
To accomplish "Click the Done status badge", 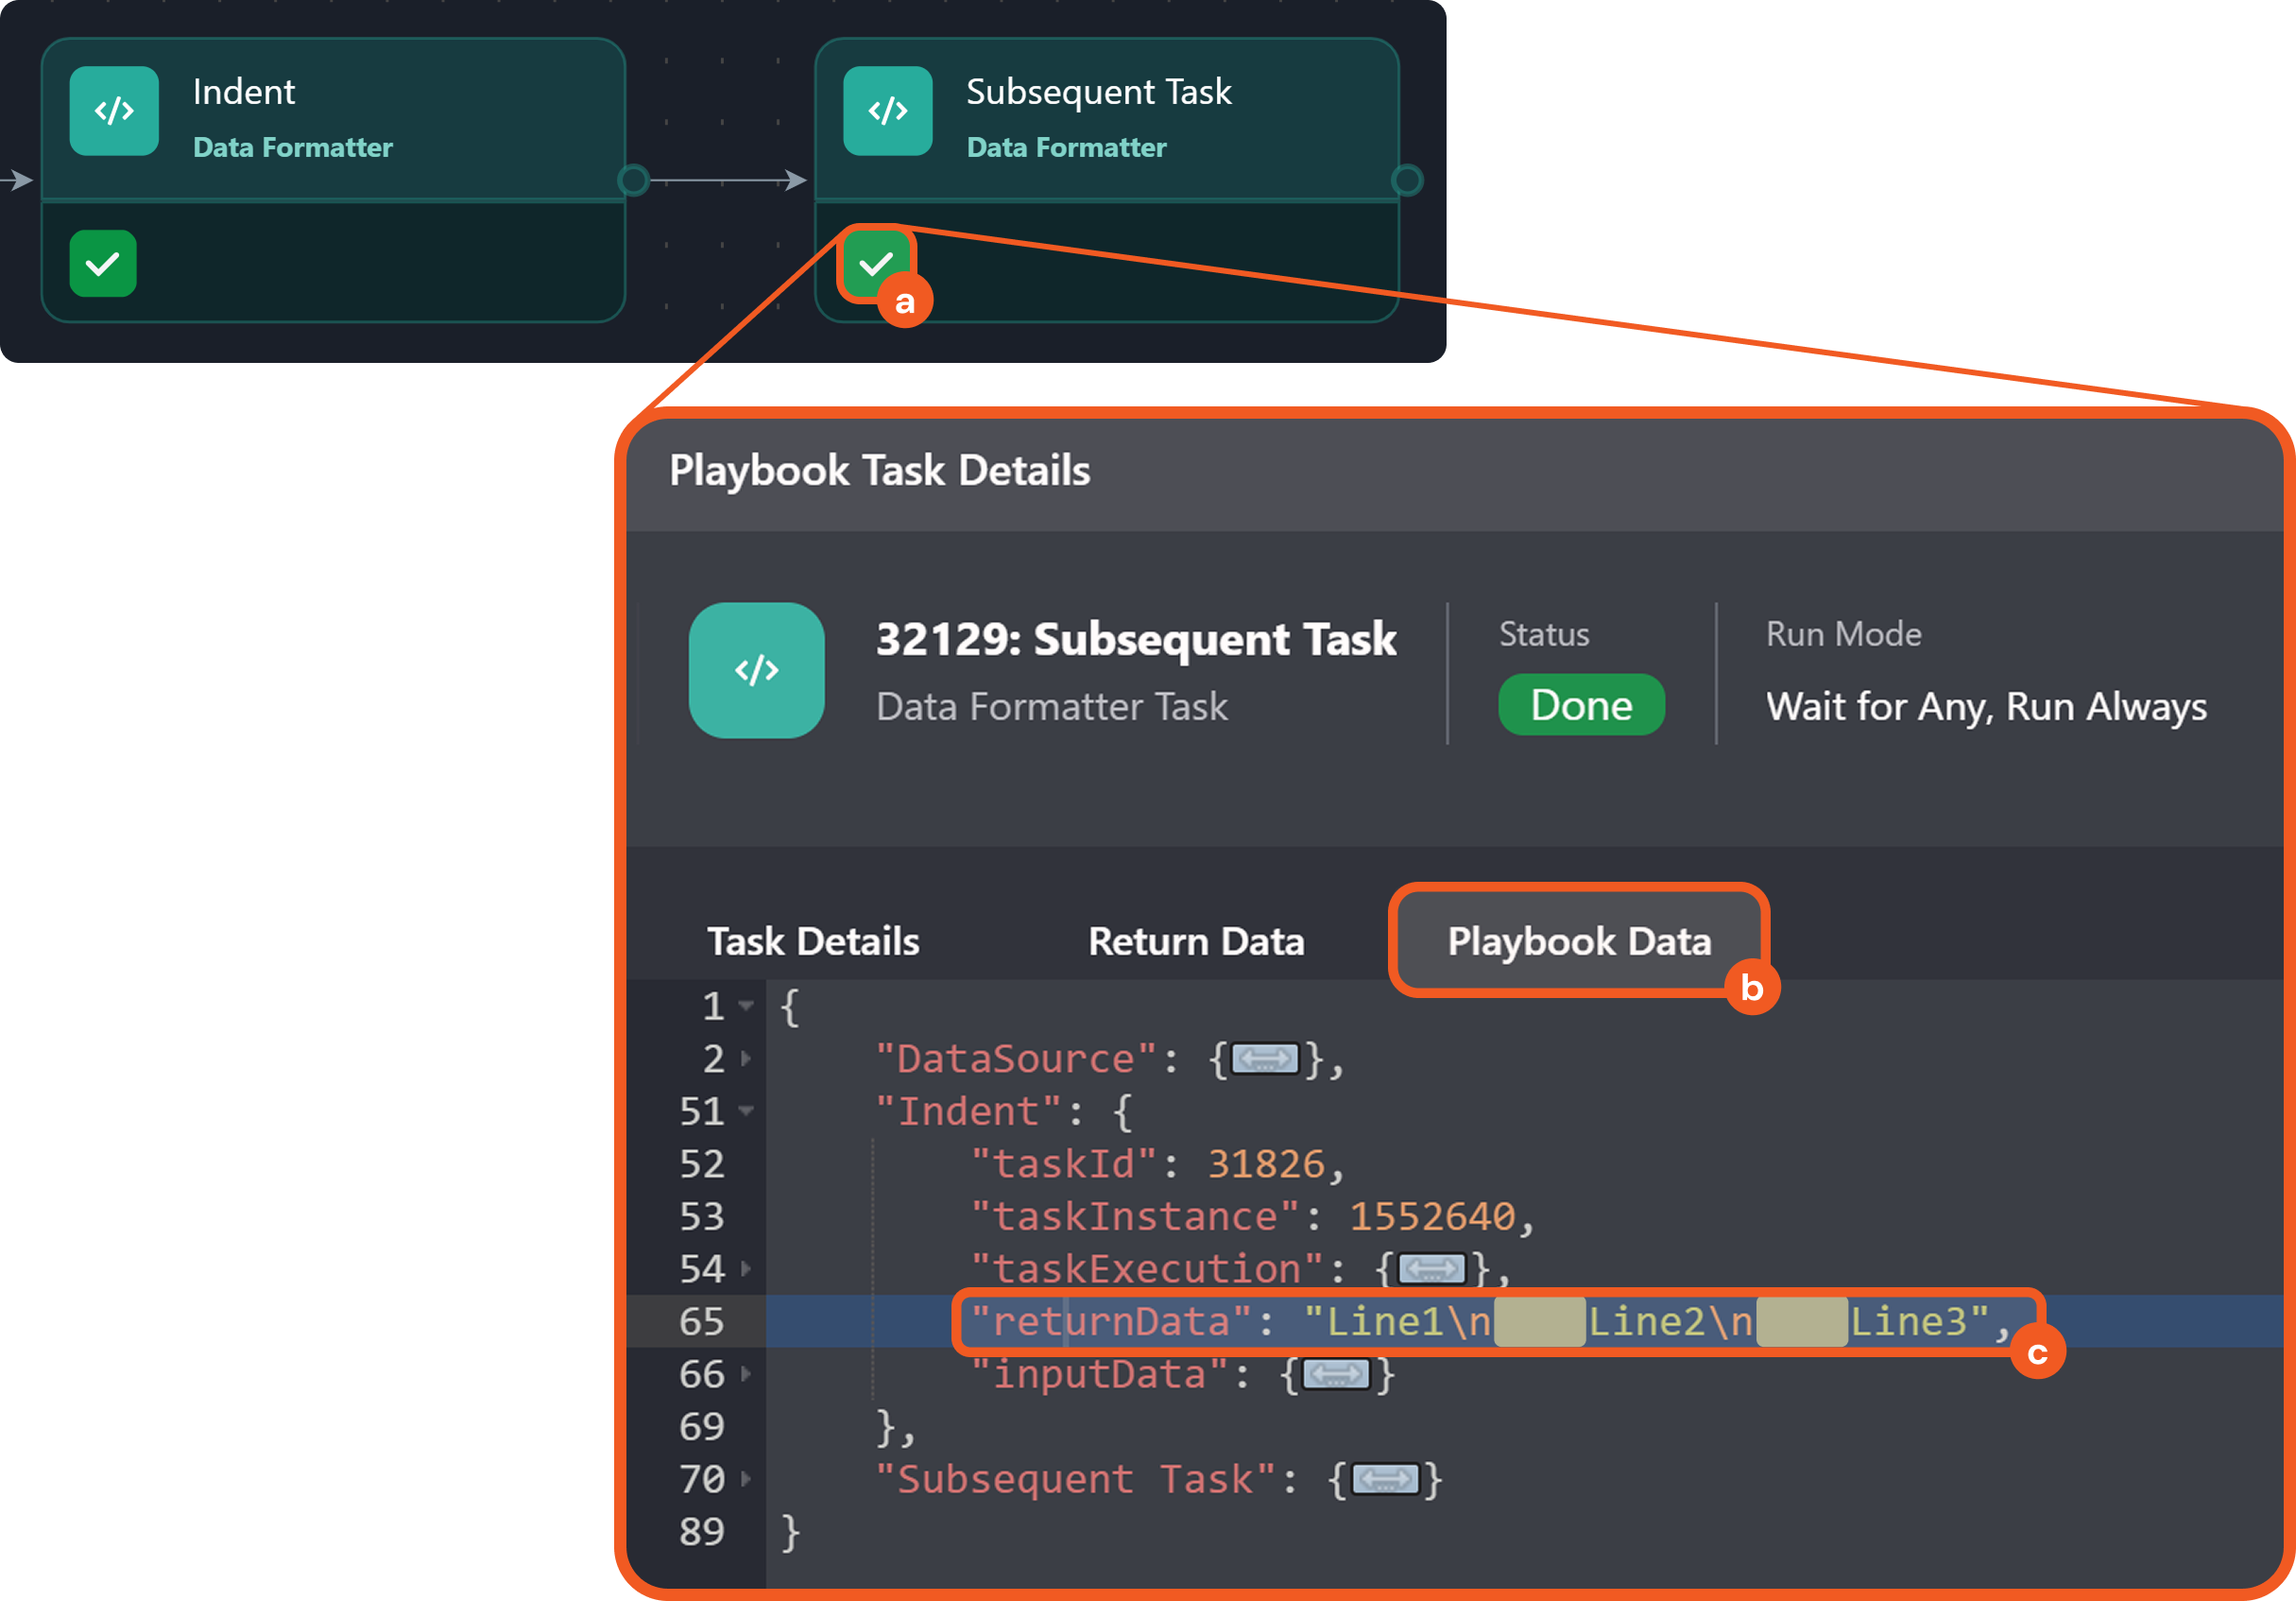I will pos(1580,705).
